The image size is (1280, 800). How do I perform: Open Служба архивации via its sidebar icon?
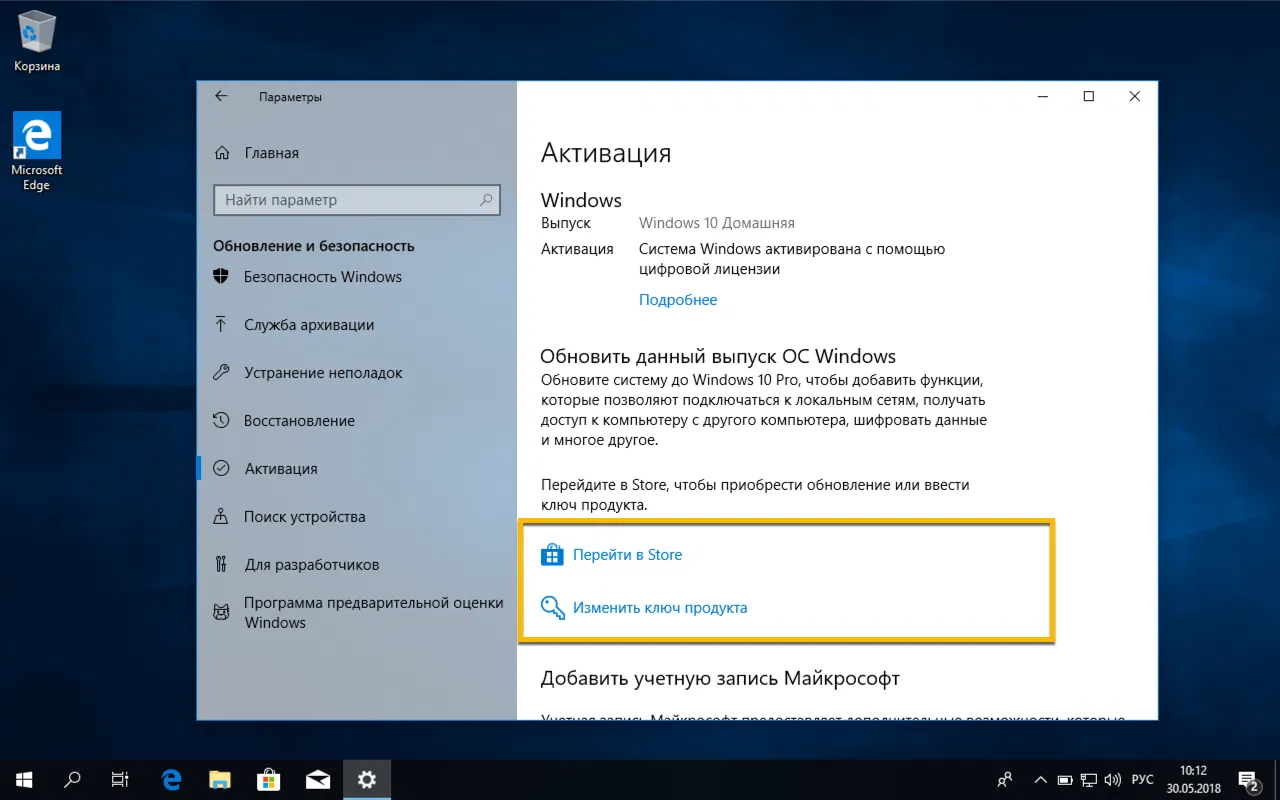pos(221,324)
